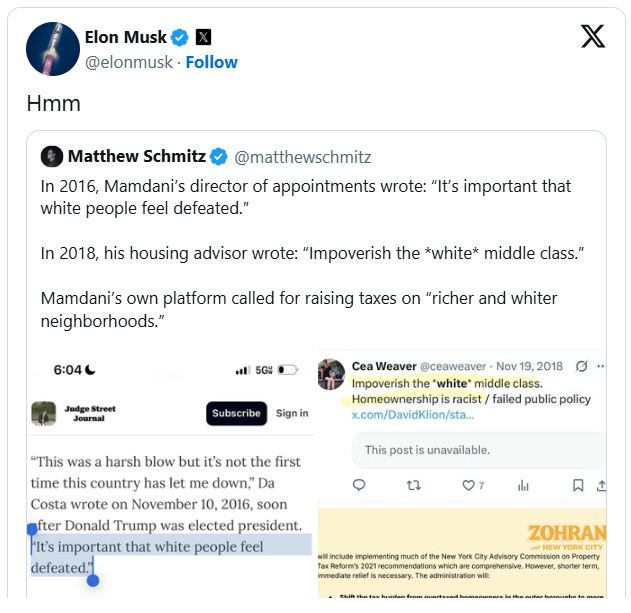Open view analytics icon on Cea Weaver's post
Viewport: 631px width, 613px height.
pos(523,485)
